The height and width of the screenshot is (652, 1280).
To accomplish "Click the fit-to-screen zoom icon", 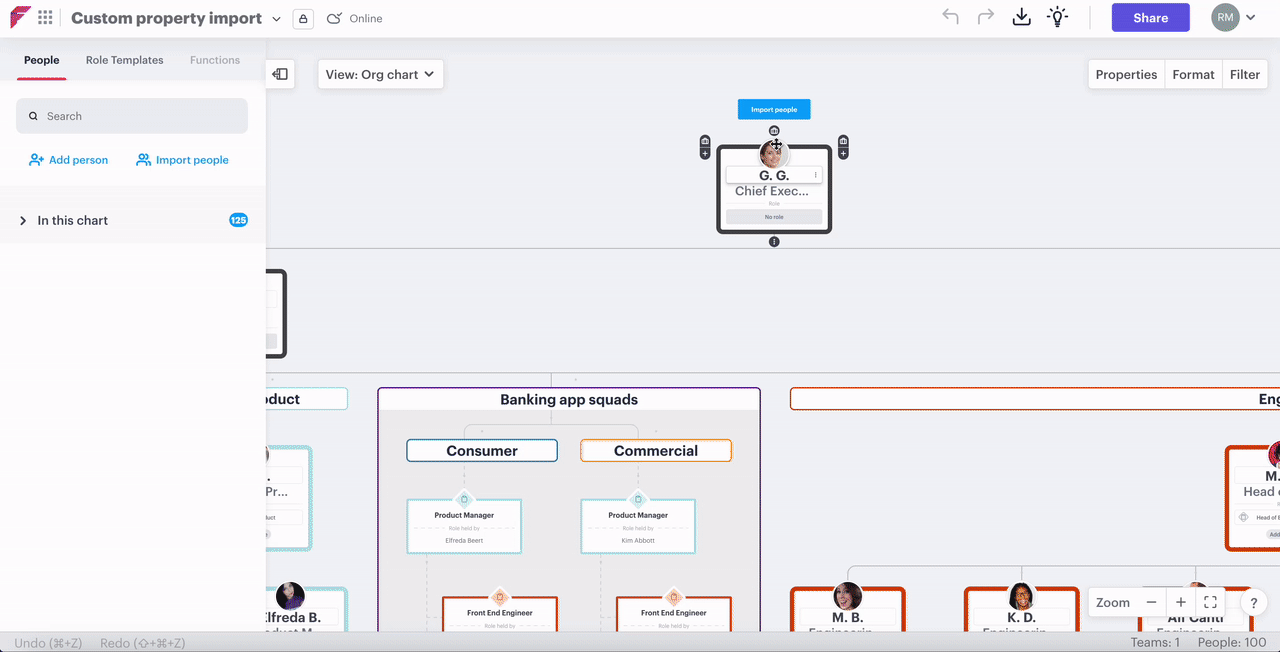I will click(1210, 602).
